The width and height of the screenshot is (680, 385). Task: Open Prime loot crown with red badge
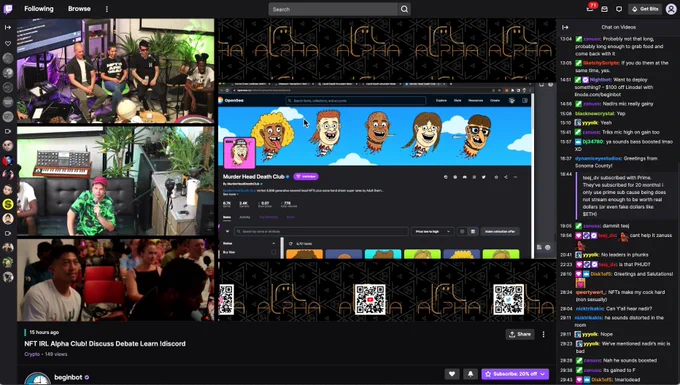pos(591,8)
